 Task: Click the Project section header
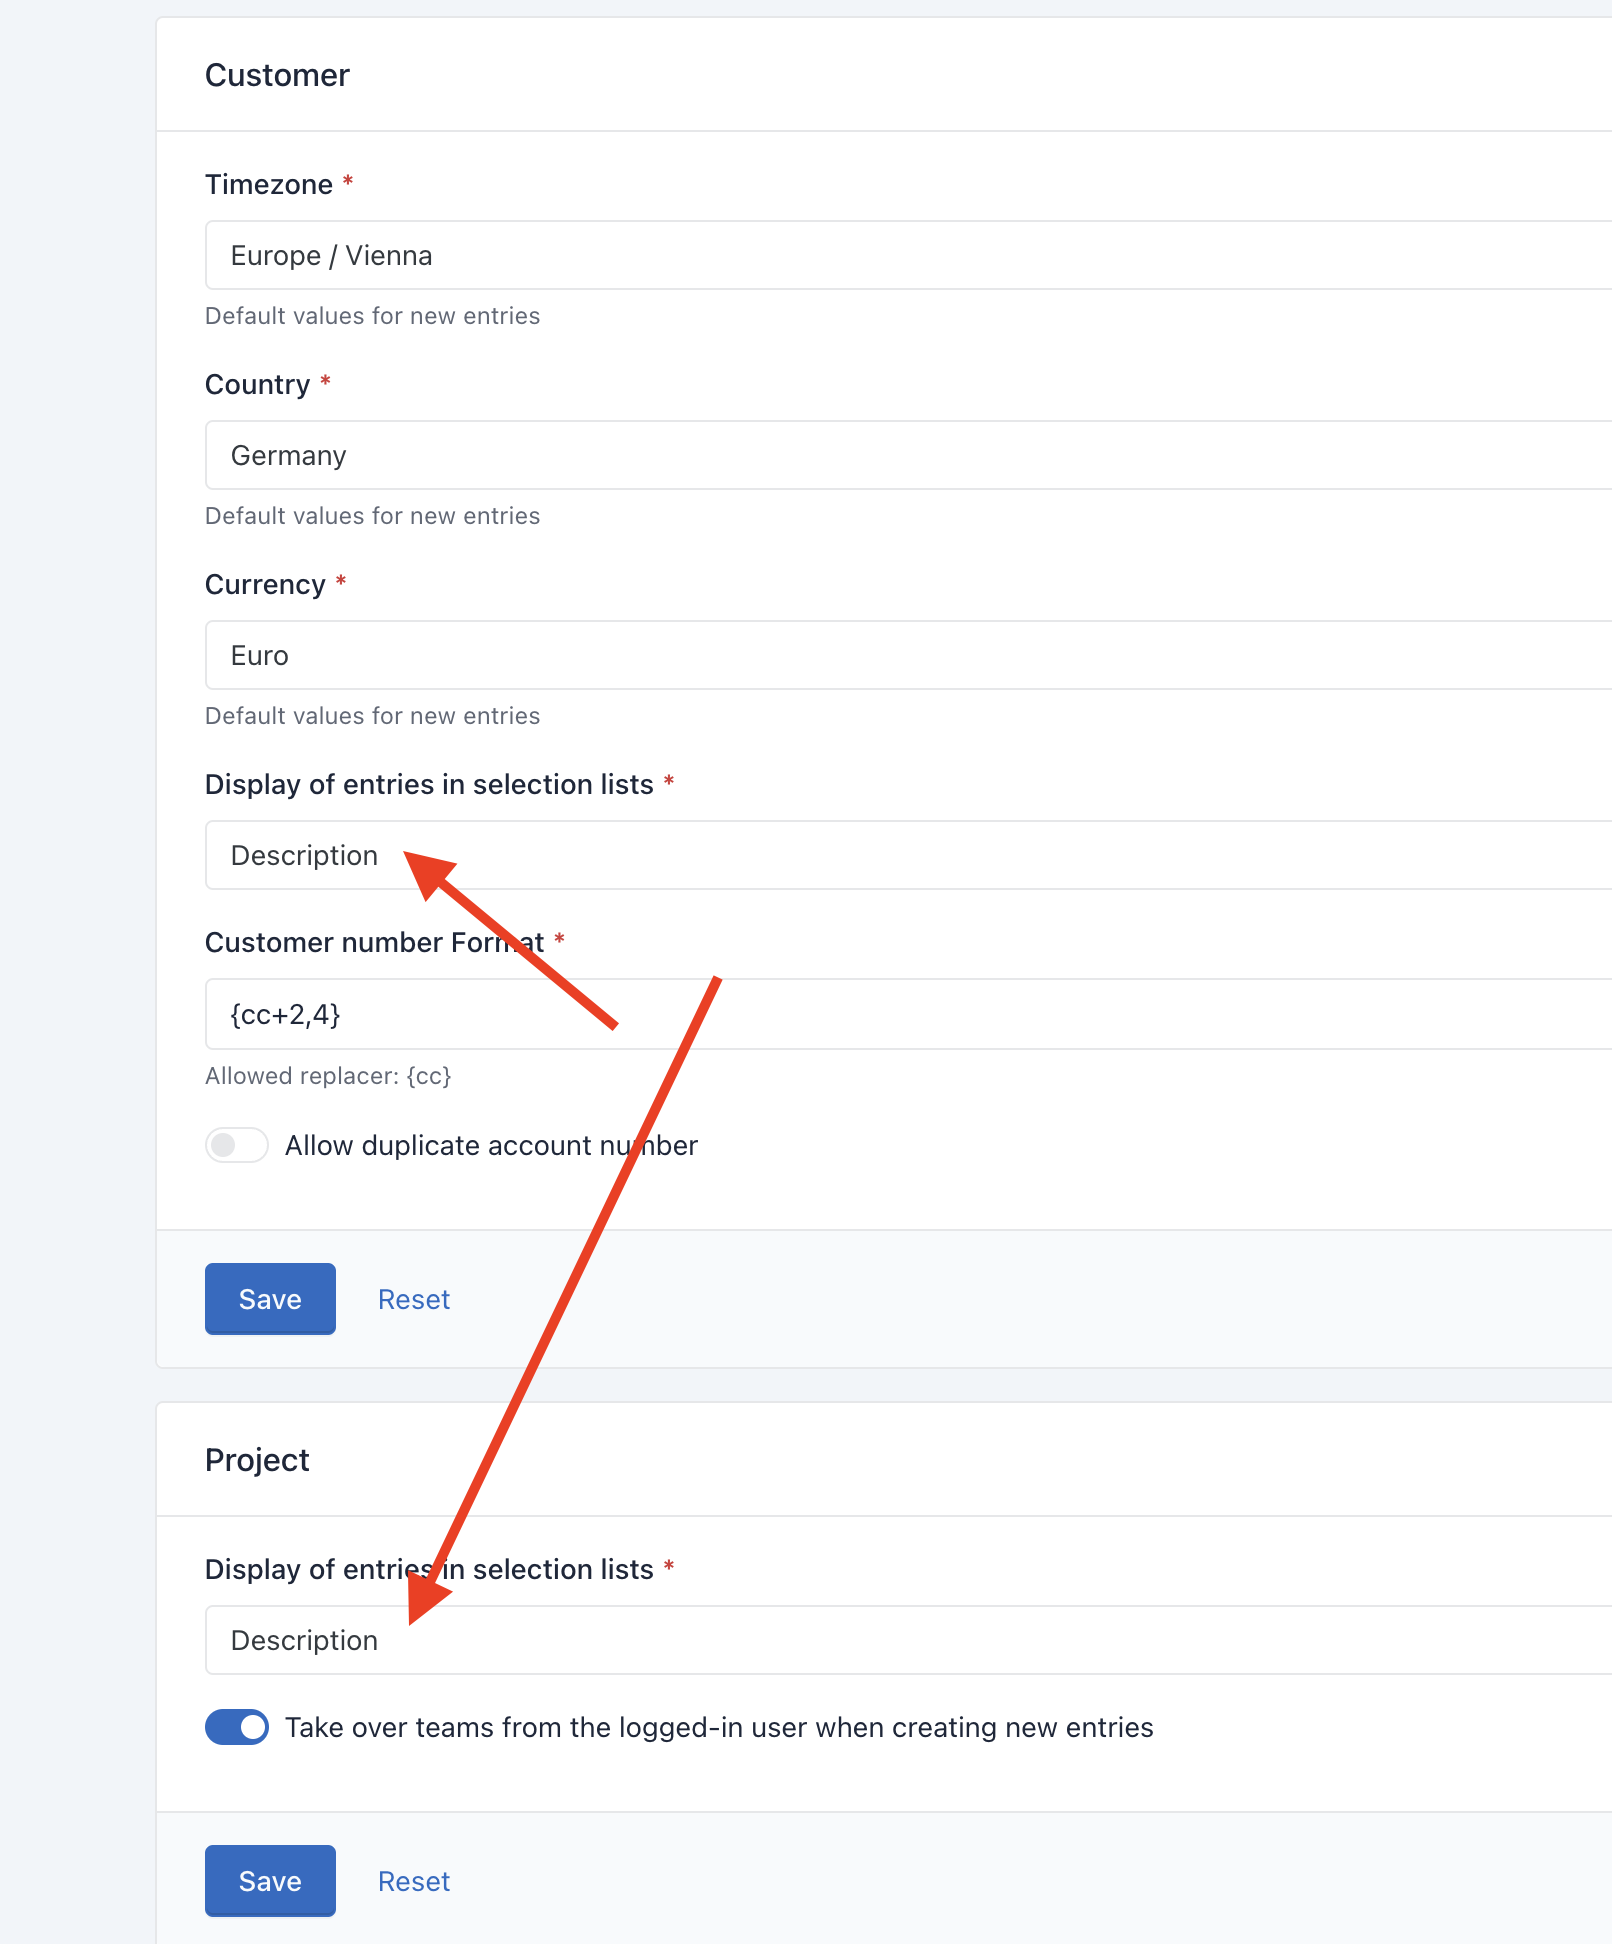click(256, 1459)
